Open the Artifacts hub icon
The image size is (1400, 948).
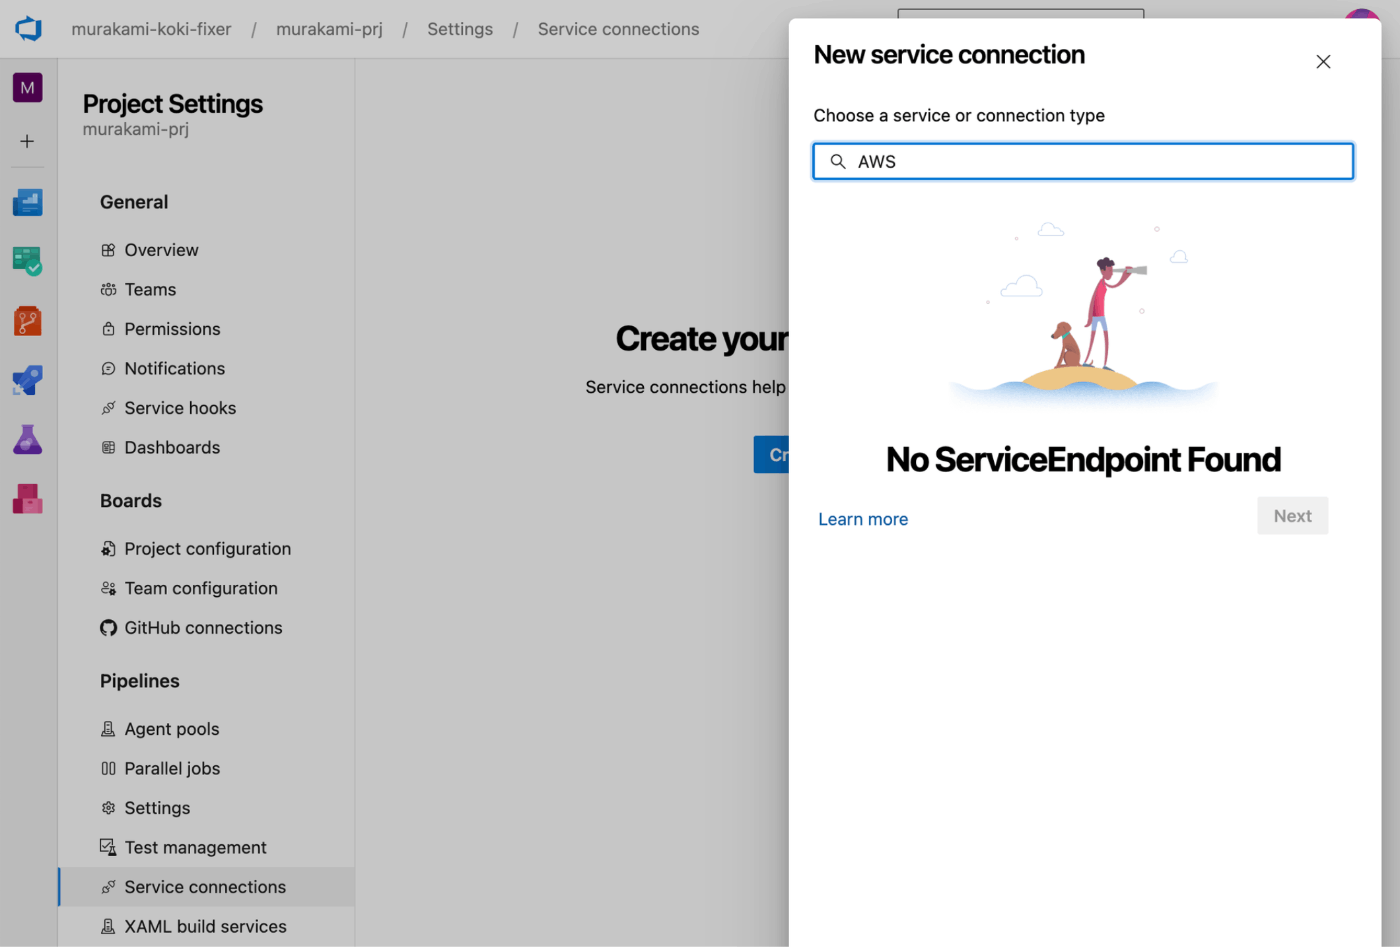tap(27, 499)
